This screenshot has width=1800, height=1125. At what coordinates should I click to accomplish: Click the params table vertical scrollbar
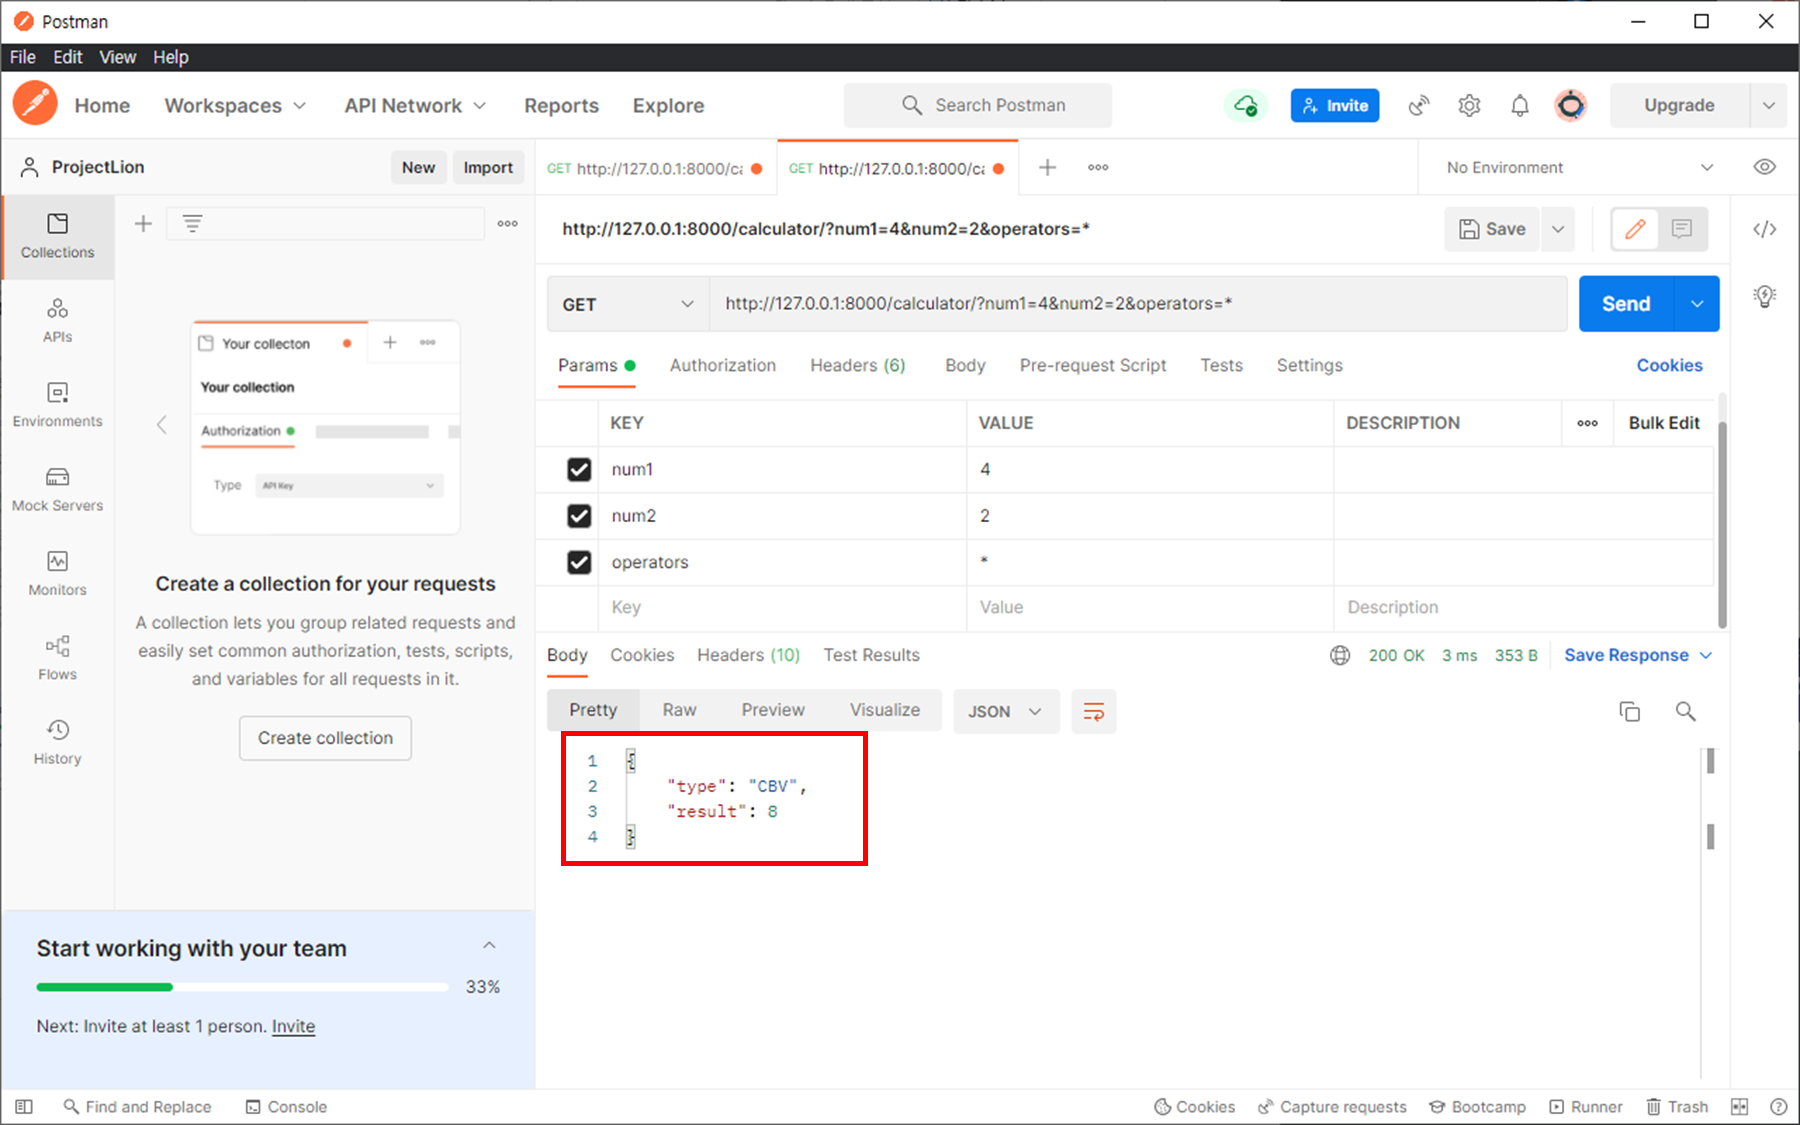click(1722, 524)
